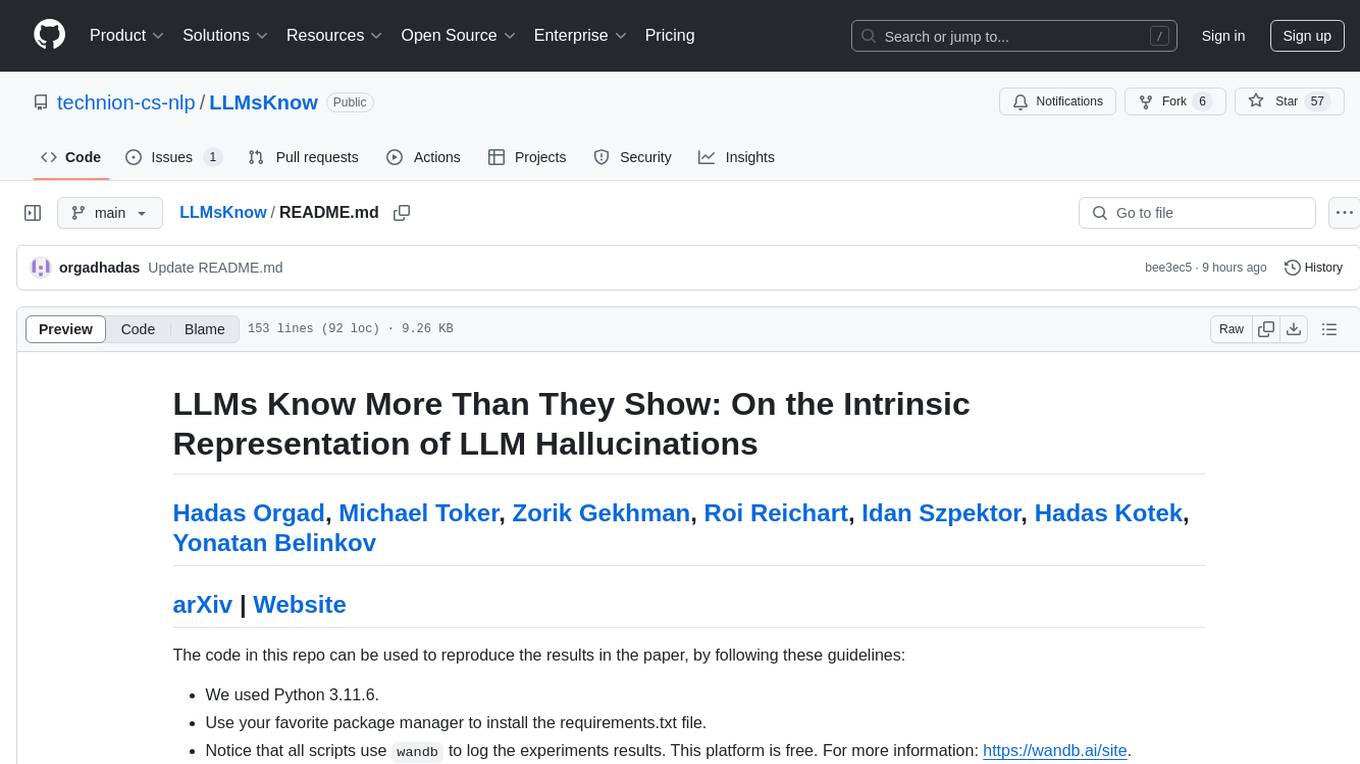Viewport: 1360px width, 764px height.
Task: Download the raw file icon
Action: [x=1293, y=329]
